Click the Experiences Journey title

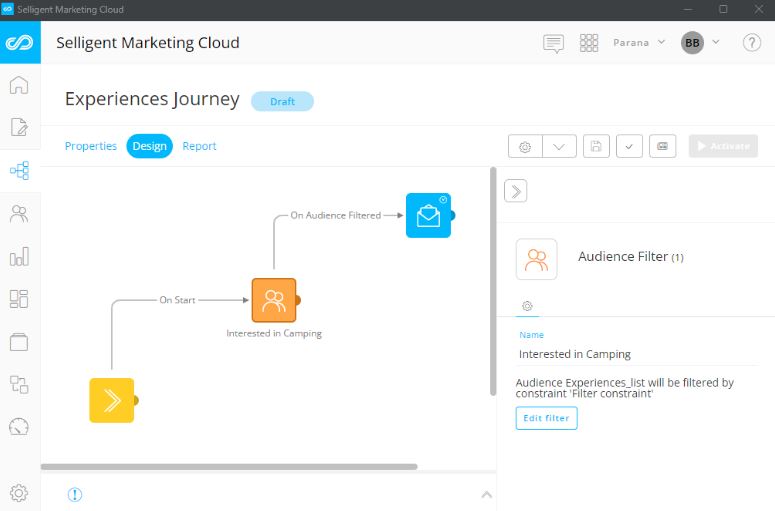pyautogui.click(x=152, y=99)
